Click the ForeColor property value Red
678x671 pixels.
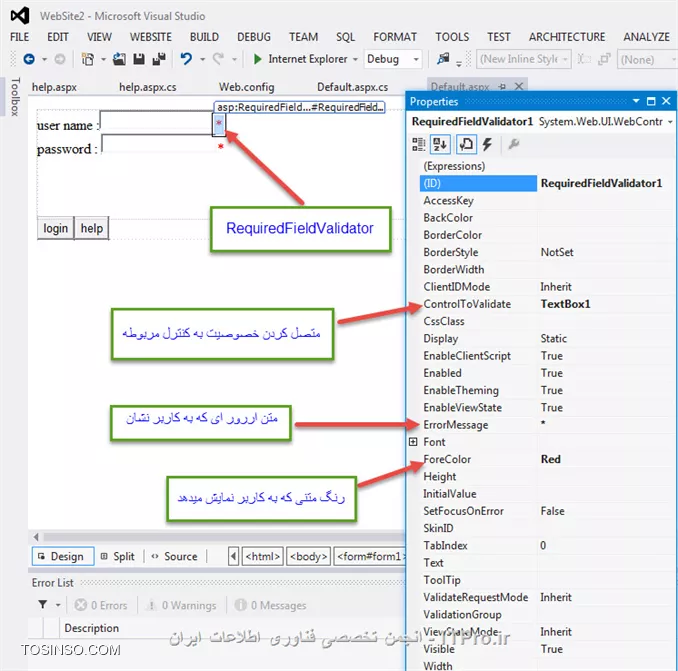point(550,459)
